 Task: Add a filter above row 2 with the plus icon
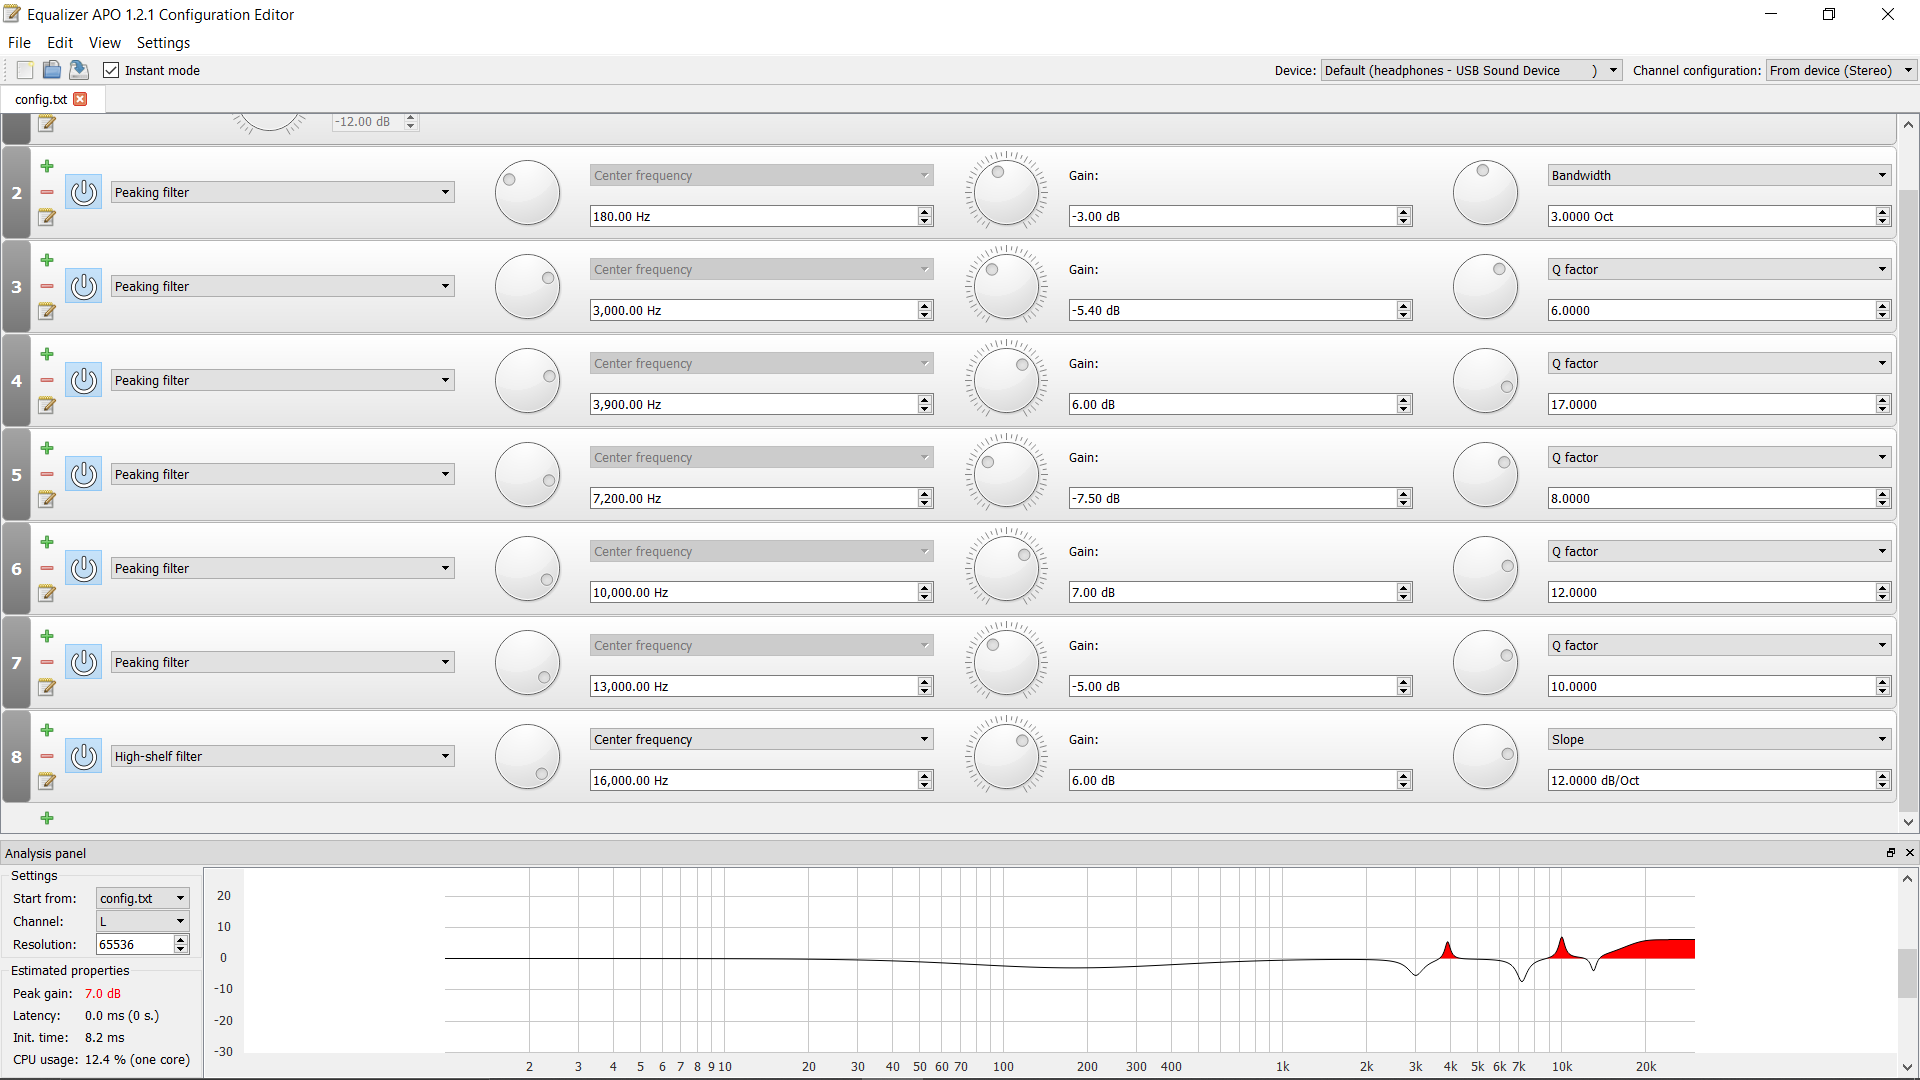pyautogui.click(x=47, y=166)
